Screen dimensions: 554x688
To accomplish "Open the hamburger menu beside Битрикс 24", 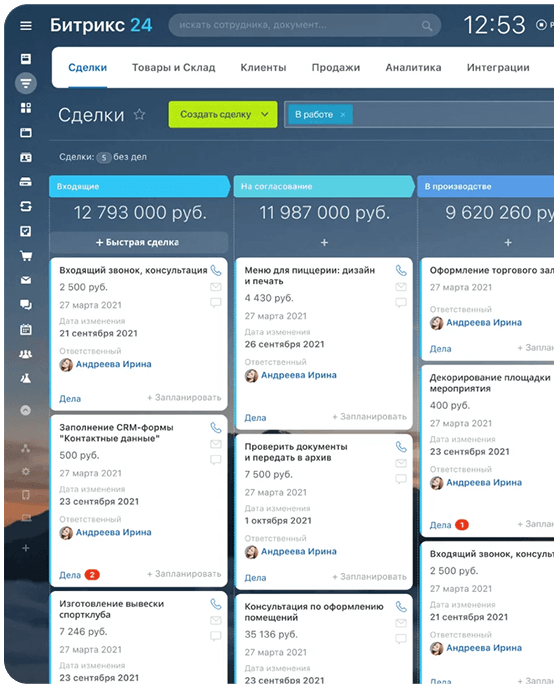I will (26, 26).
